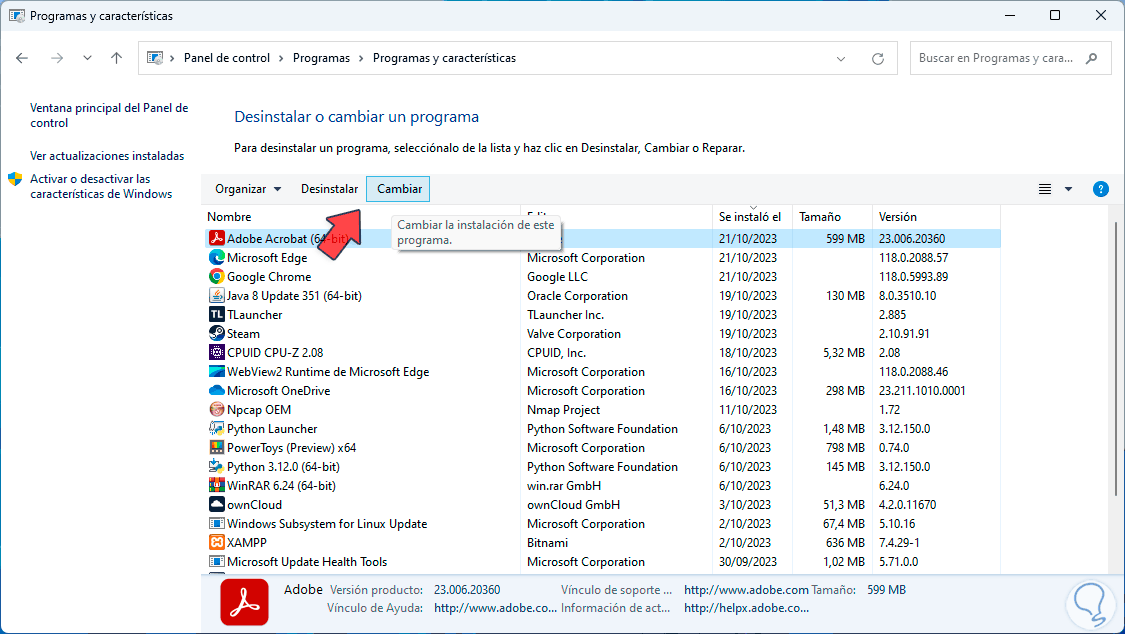Click Panel de control breadcrumb
Image resolution: width=1125 pixels, height=634 pixels.
coord(227,58)
